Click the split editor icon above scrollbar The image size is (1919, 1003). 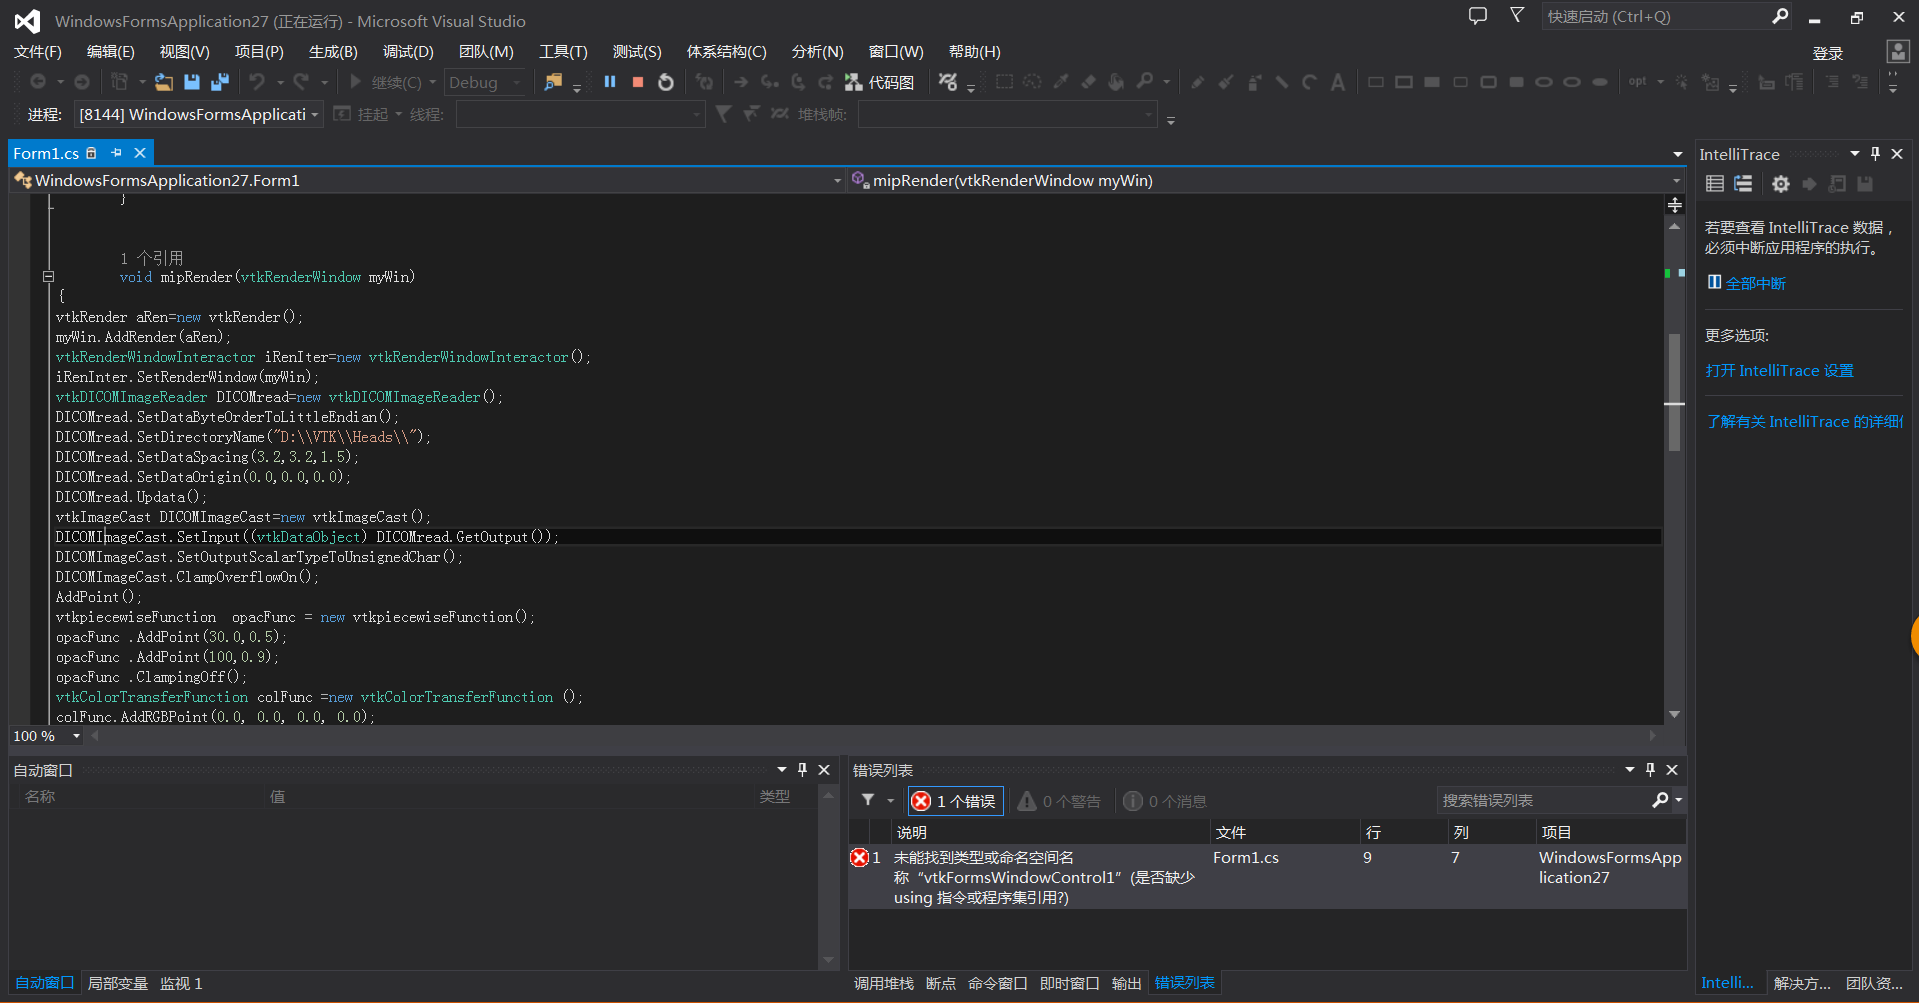1675,205
